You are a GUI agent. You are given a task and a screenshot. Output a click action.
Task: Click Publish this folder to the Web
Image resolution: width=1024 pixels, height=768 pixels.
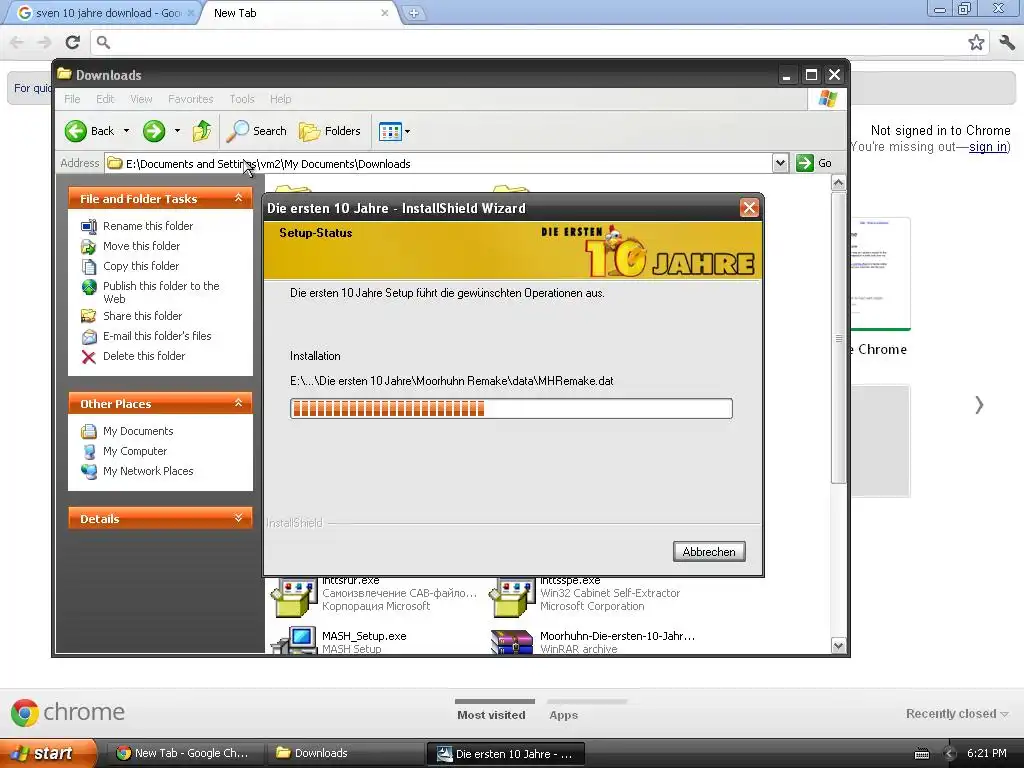point(161,293)
